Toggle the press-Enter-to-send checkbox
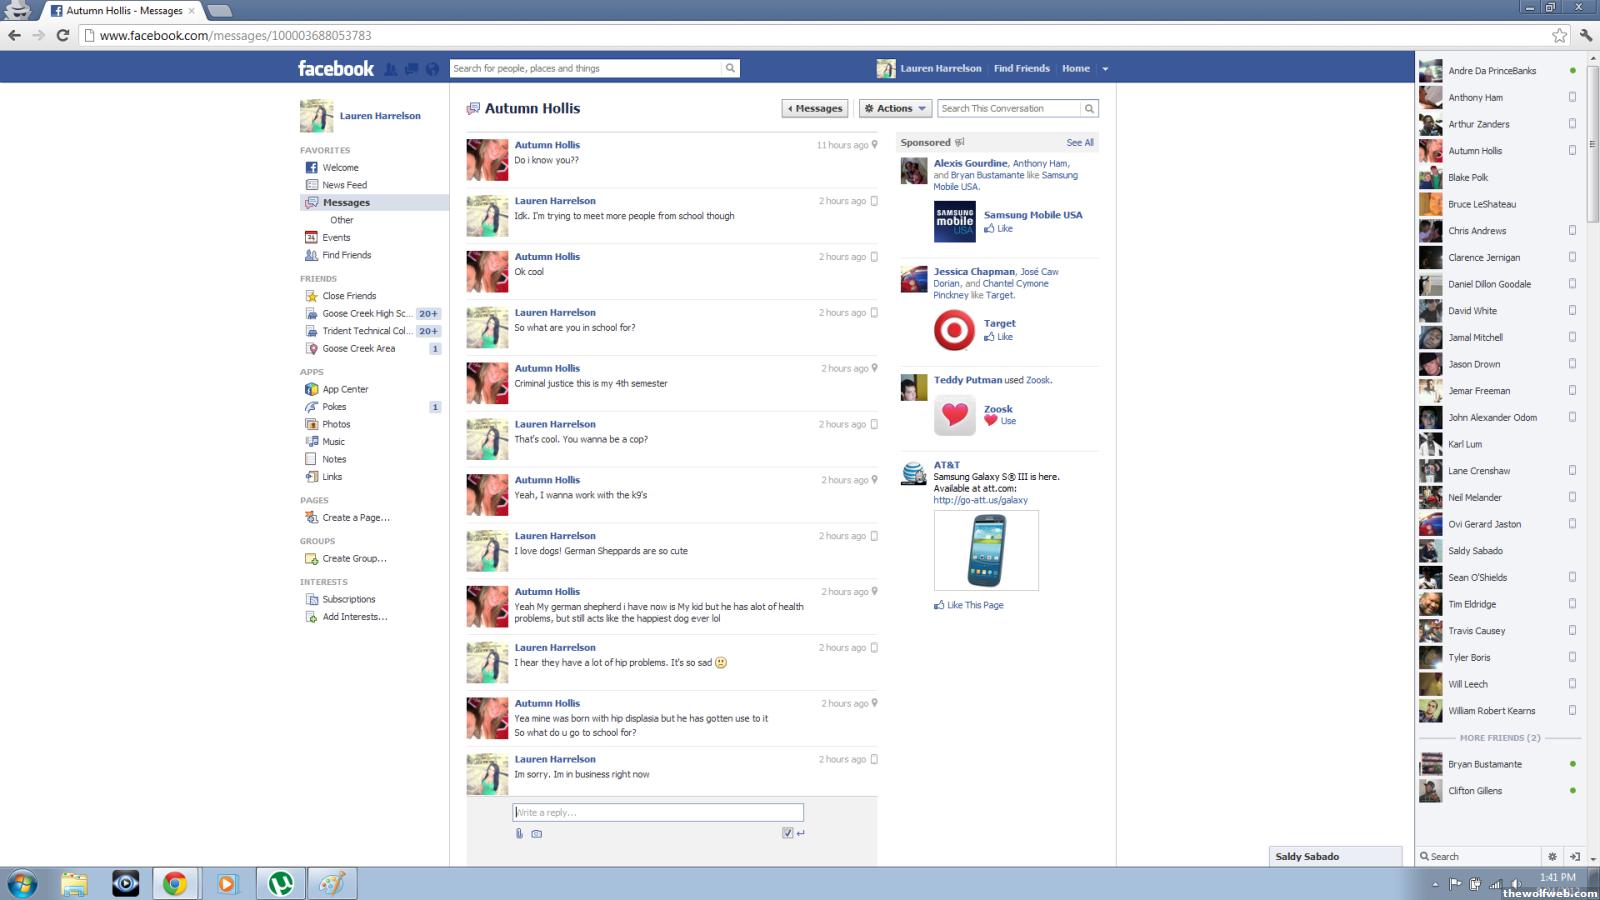The width and height of the screenshot is (1600, 900). [788, 833]
